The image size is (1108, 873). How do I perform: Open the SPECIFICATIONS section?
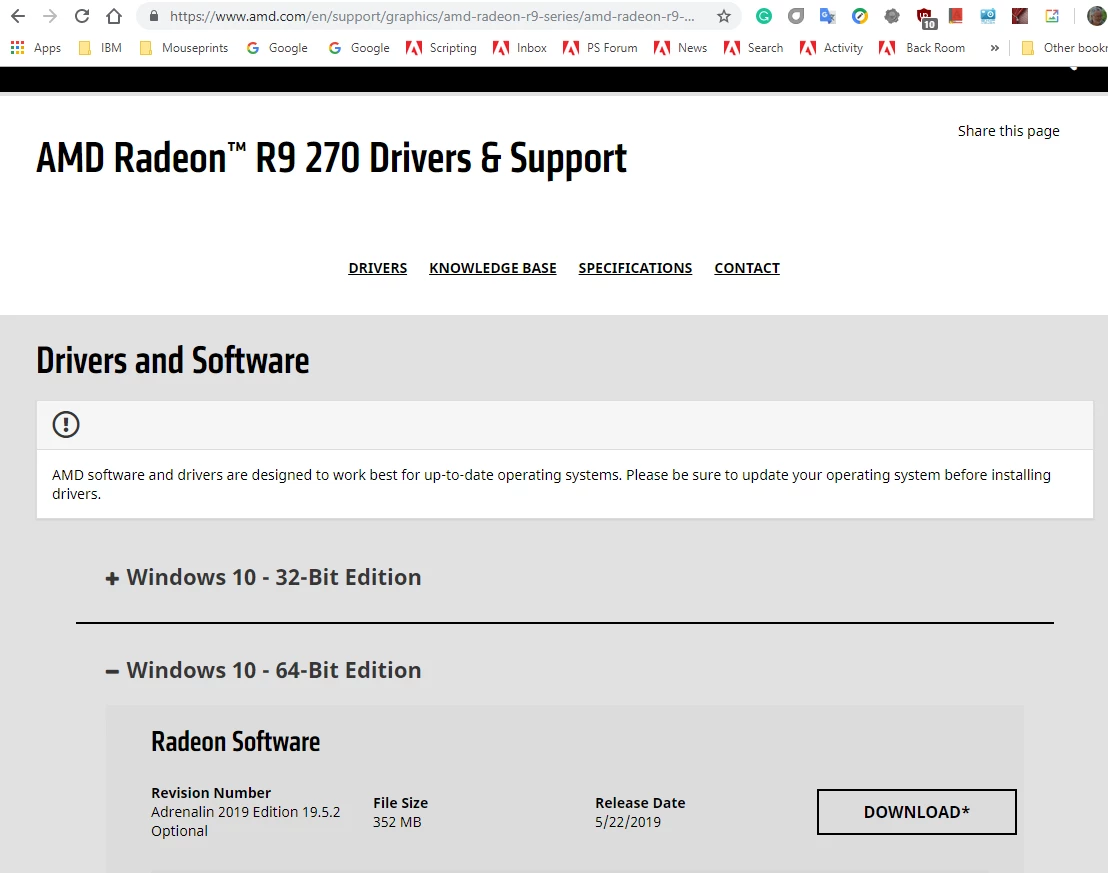click(635, 268)
